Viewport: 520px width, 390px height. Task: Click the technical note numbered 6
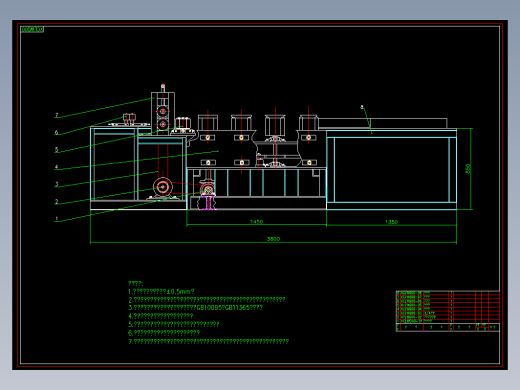click(x=164, y=333)
